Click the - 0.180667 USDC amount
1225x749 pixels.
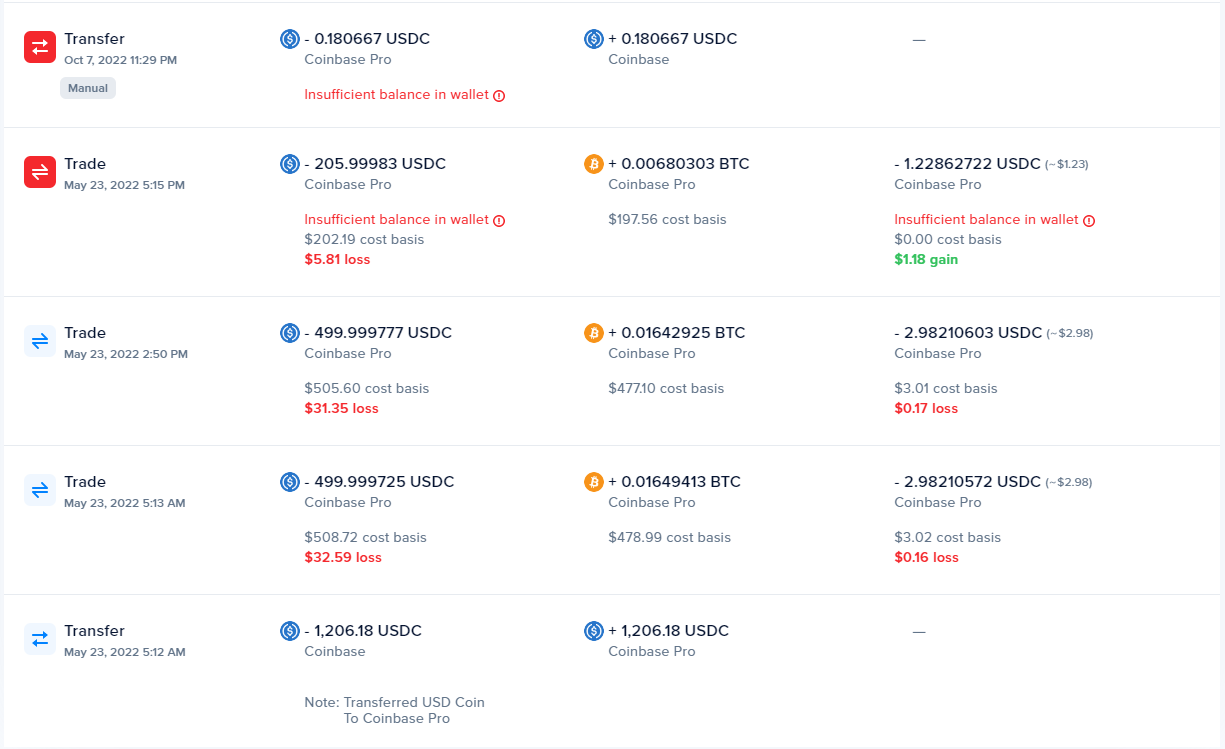click(x=367, y=39)
